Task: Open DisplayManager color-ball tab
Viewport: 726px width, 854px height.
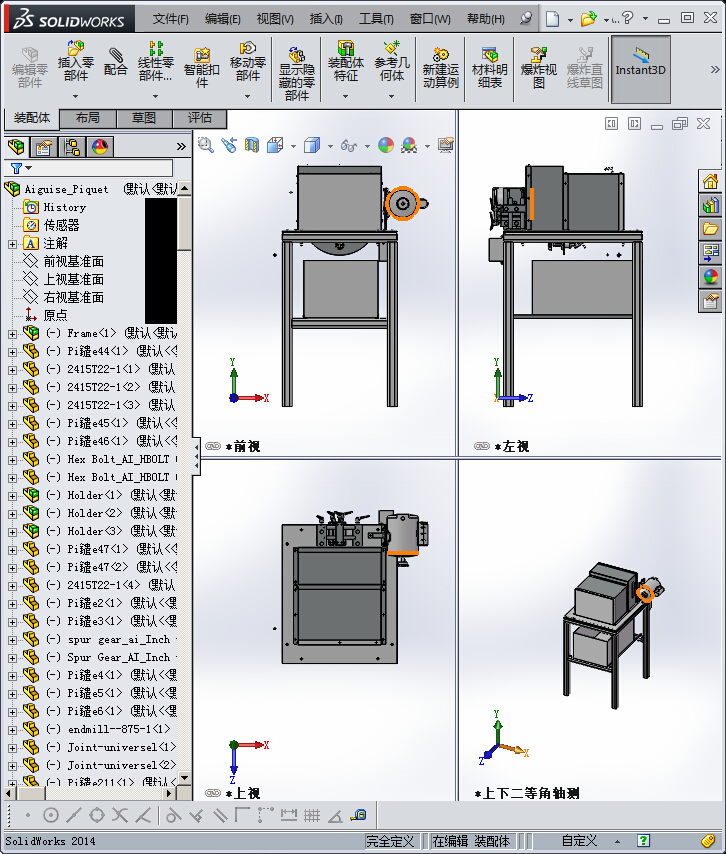Action: coord(100,147)
